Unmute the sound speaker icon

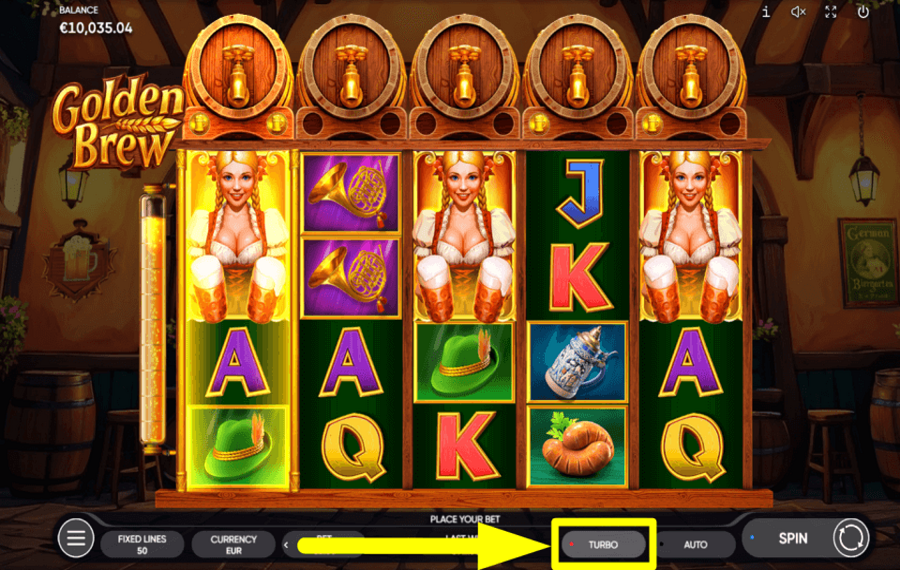pos(798,11)
